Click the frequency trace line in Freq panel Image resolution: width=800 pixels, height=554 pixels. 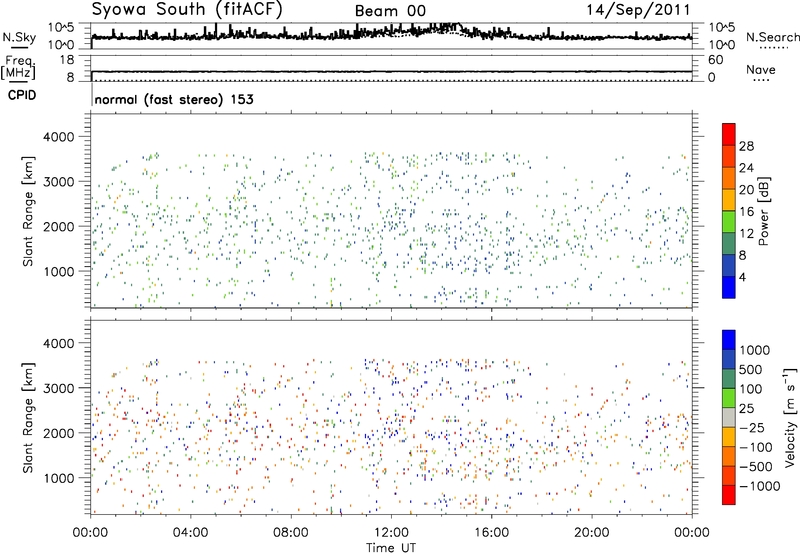coord(392,72)
